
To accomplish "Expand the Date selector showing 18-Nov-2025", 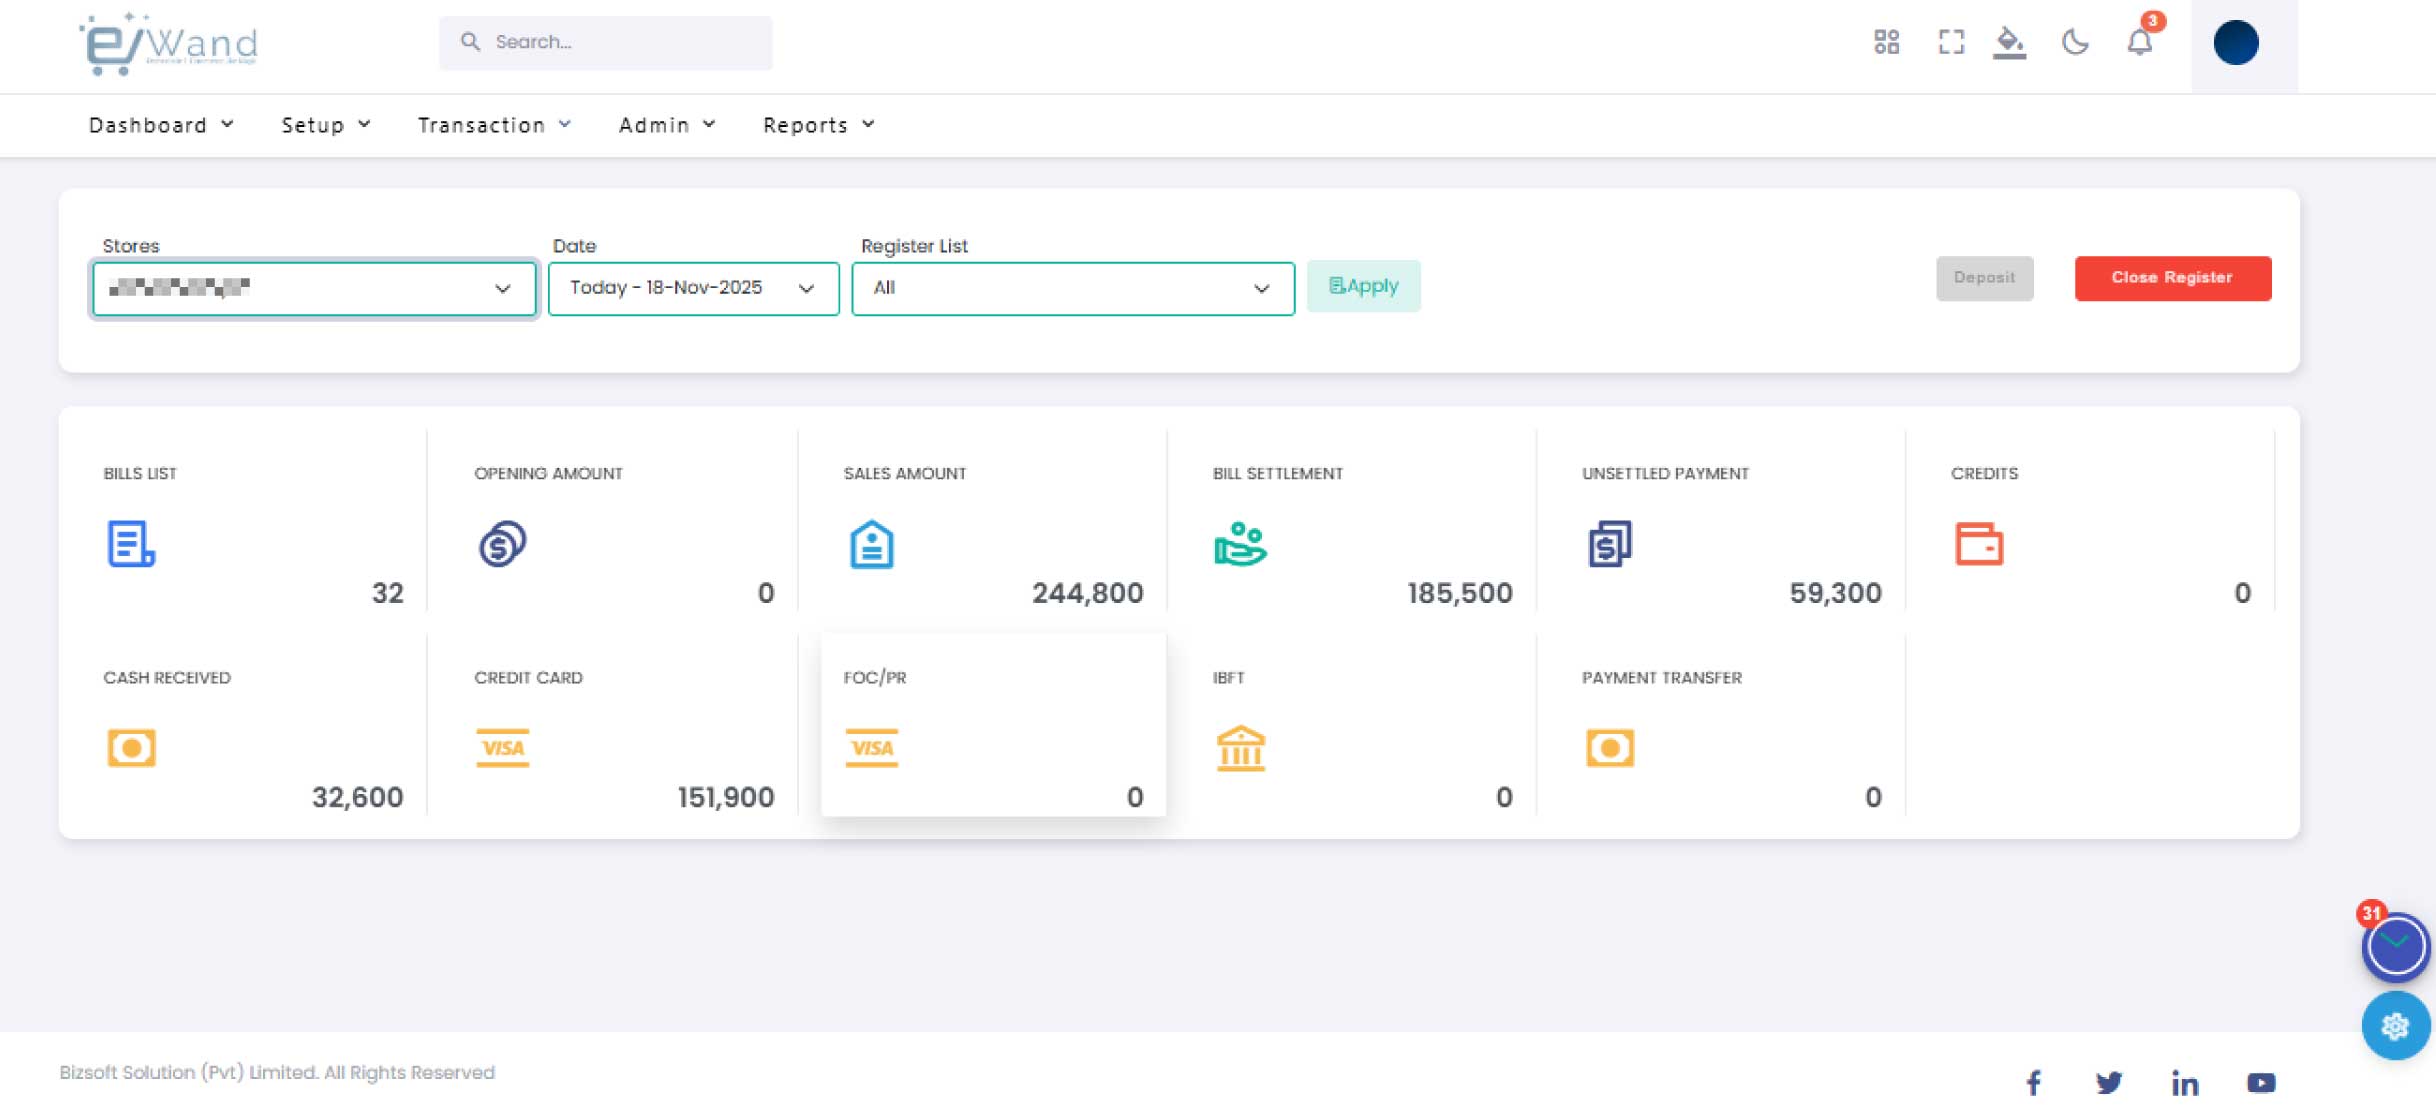I will (x=692, y=289).
